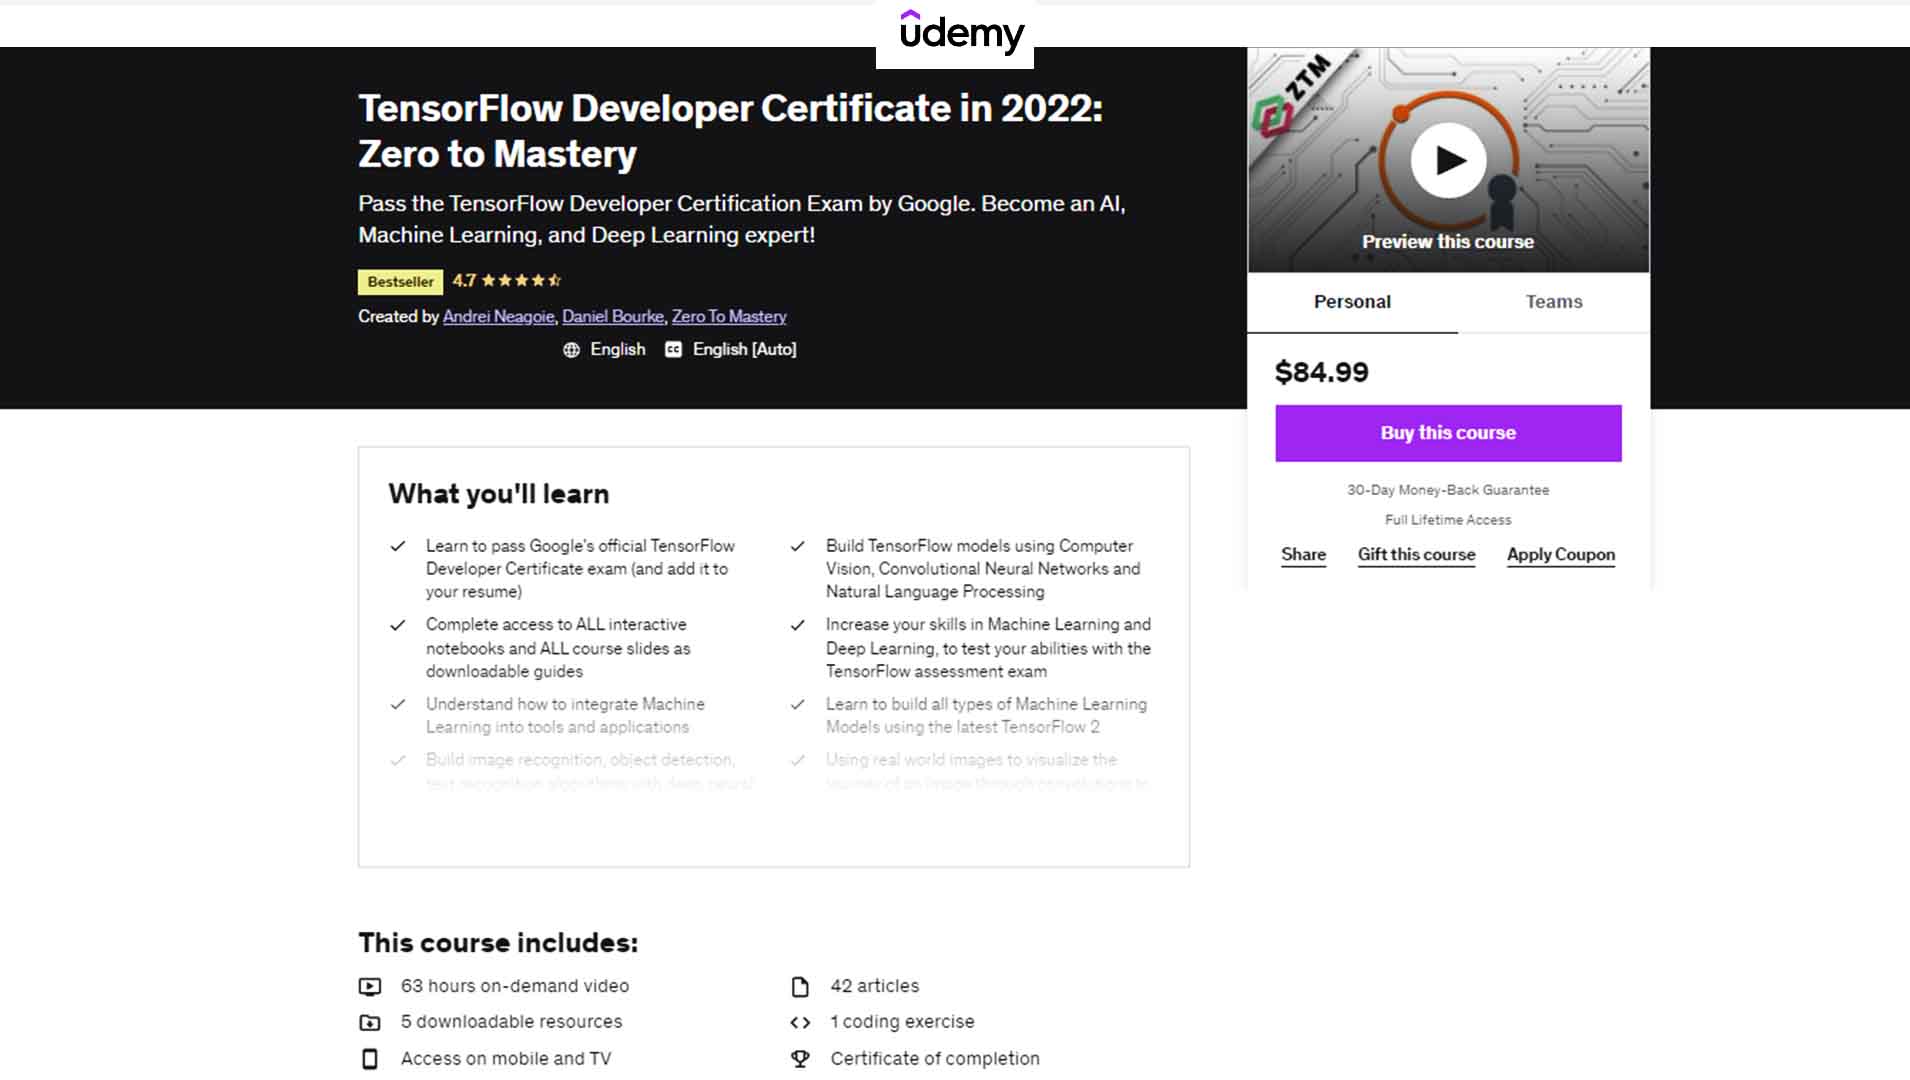1910x1080 pixels.
Task: Click This course includes heading
Action: [498, 943]
